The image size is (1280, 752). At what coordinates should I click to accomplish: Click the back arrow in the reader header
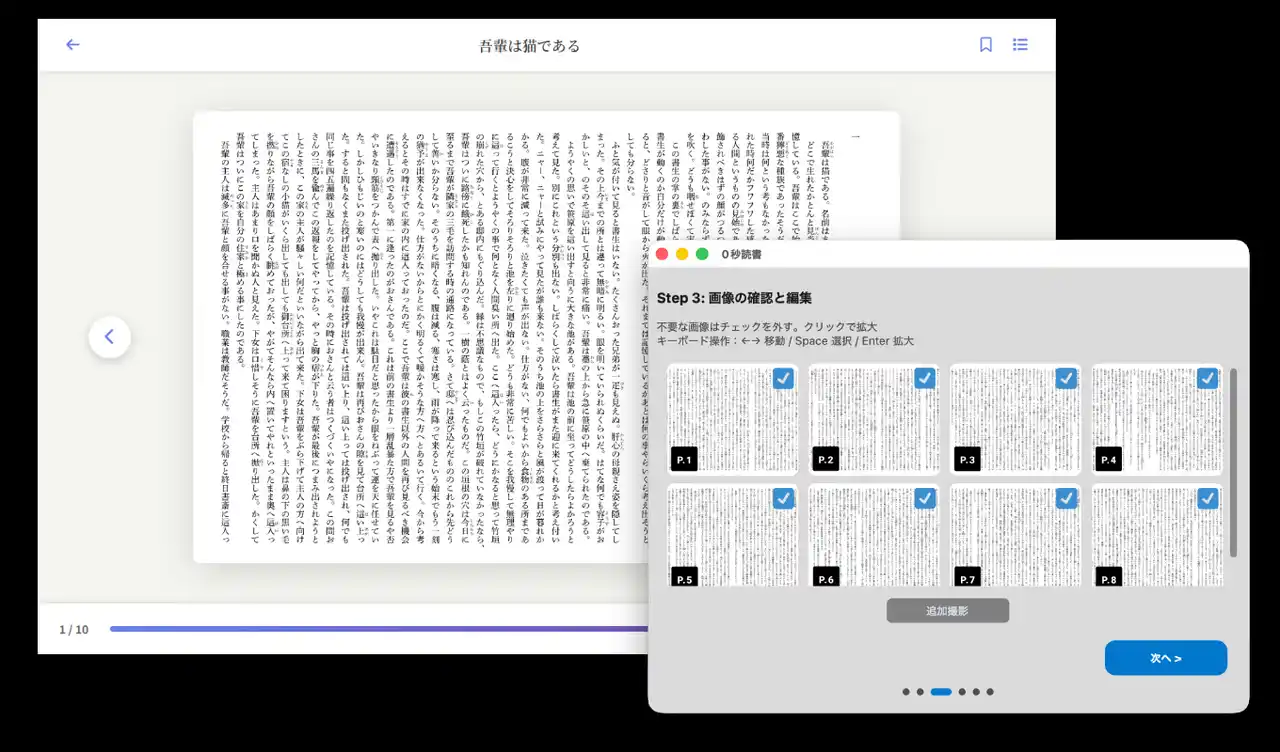click(x=73, y=45)
